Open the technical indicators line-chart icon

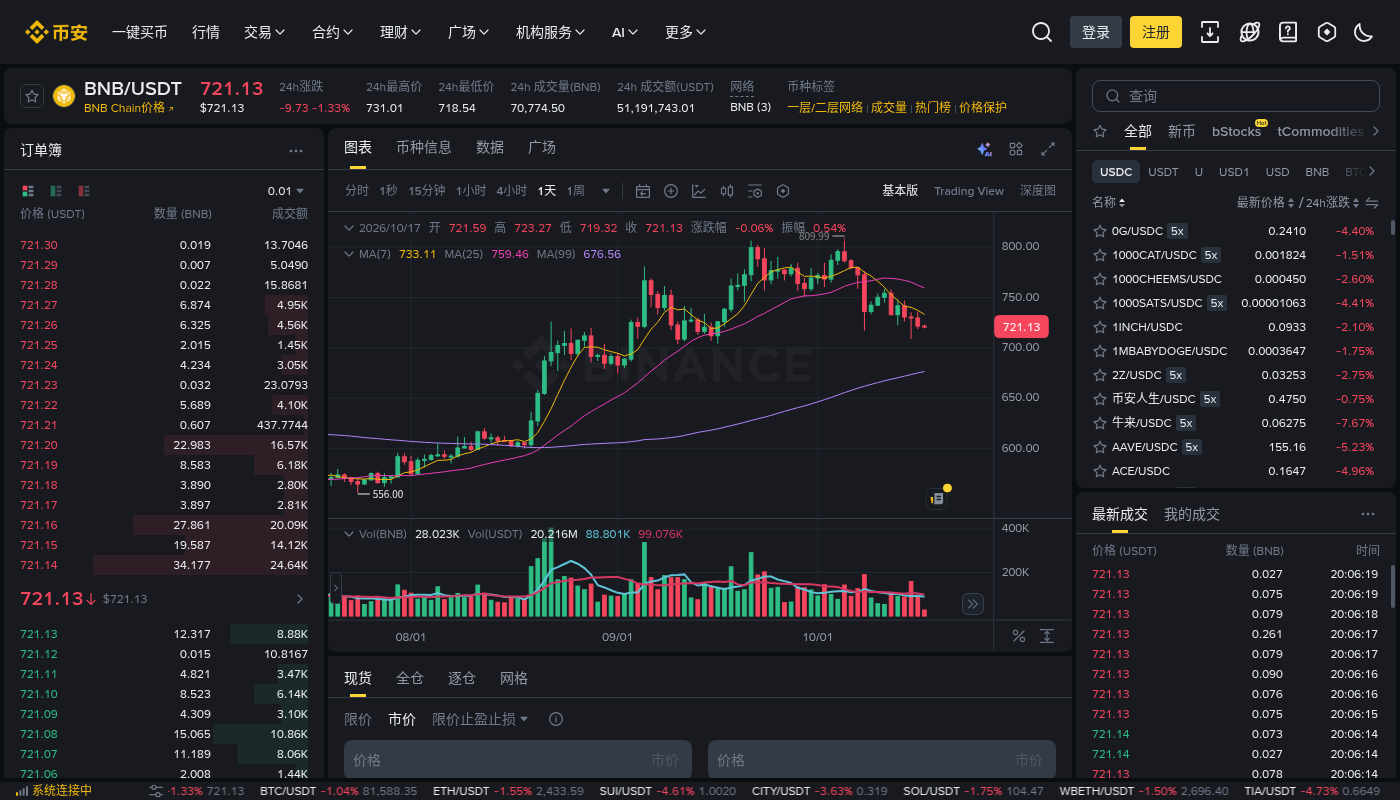tap(699, 191)
